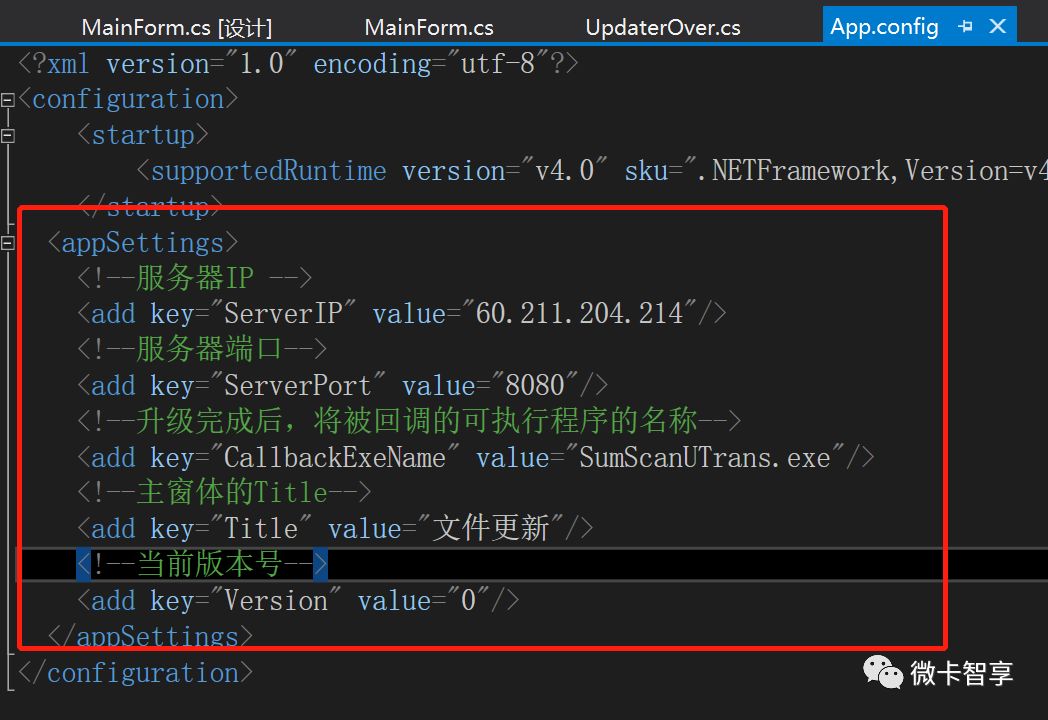Collapse the appSettings element outline
This screenshot has height=720, width=1048.
click(x=8, y=243)
